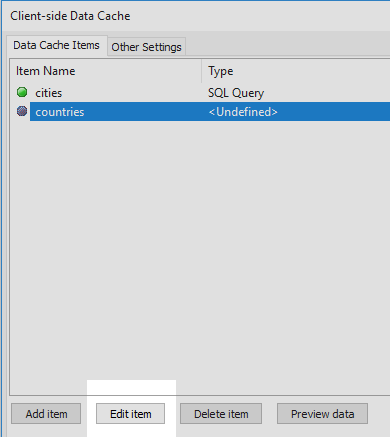Click the green status icon beside cities

coord(22,92)
